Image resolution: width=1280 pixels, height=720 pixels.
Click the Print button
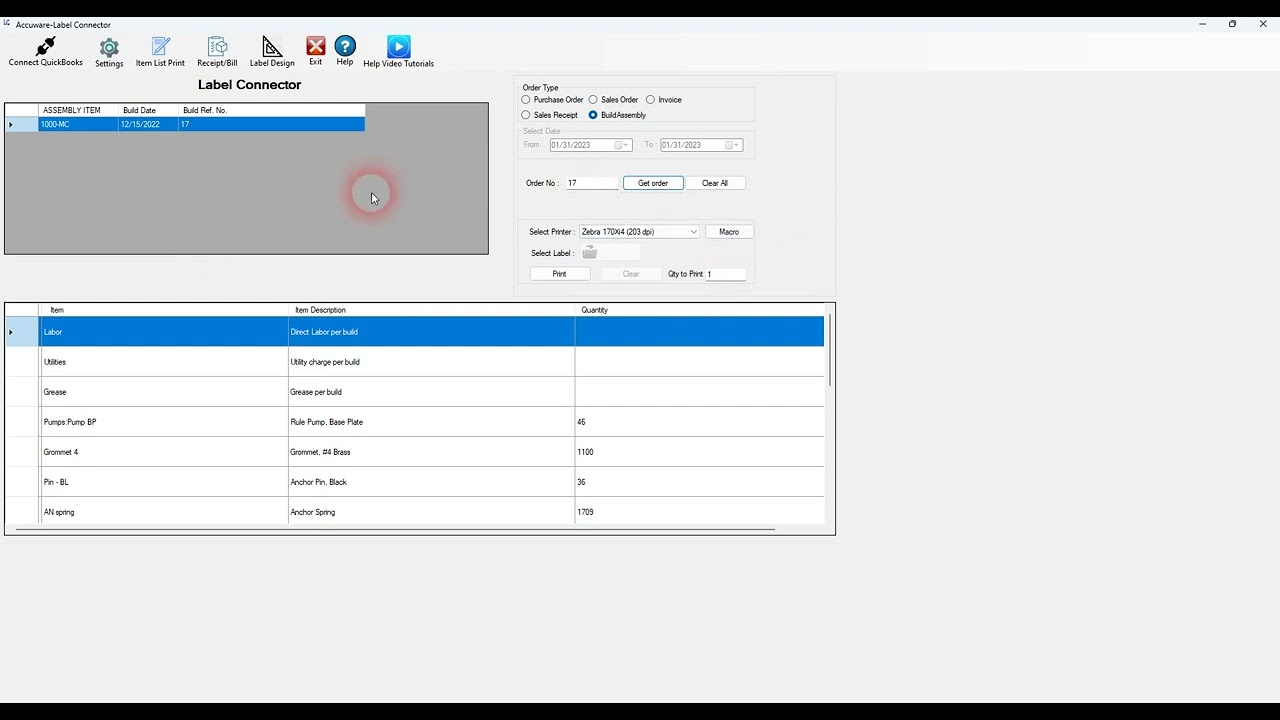559,274
